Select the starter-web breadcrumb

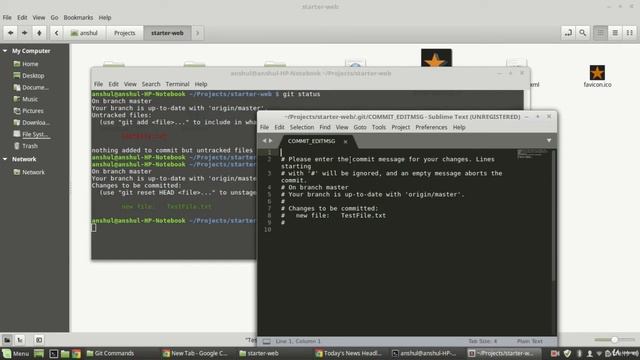[x=167, y=33]
